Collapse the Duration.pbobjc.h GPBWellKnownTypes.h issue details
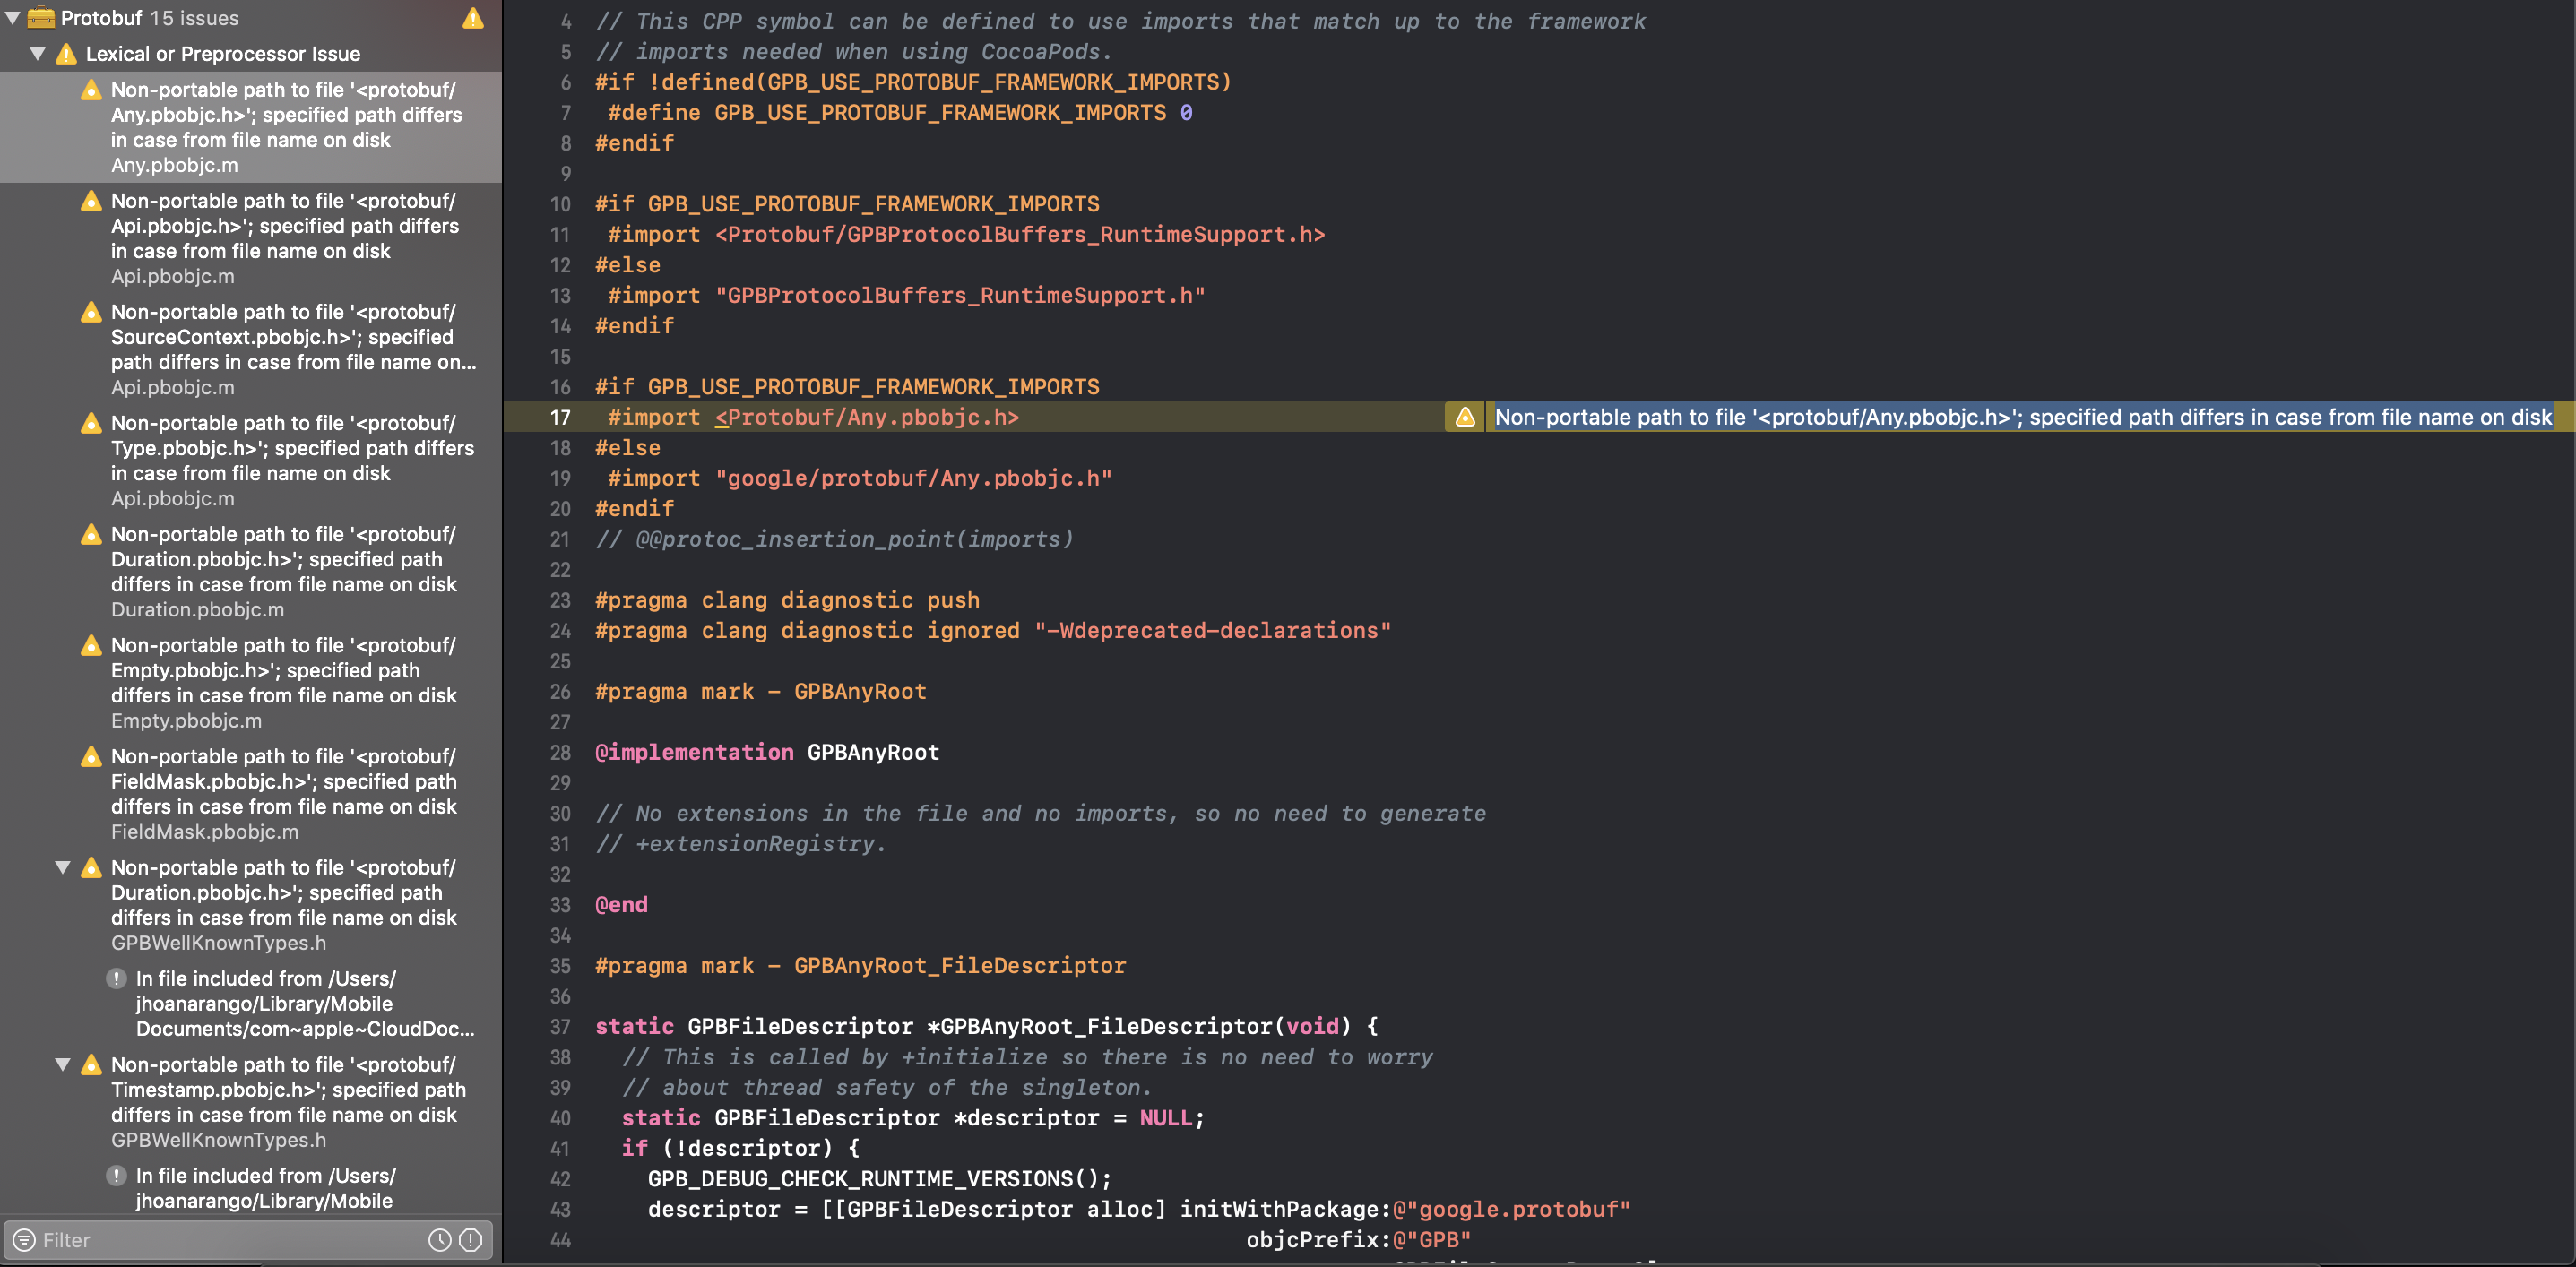Screen dimensions: 2576x1267 click(64, 867)
